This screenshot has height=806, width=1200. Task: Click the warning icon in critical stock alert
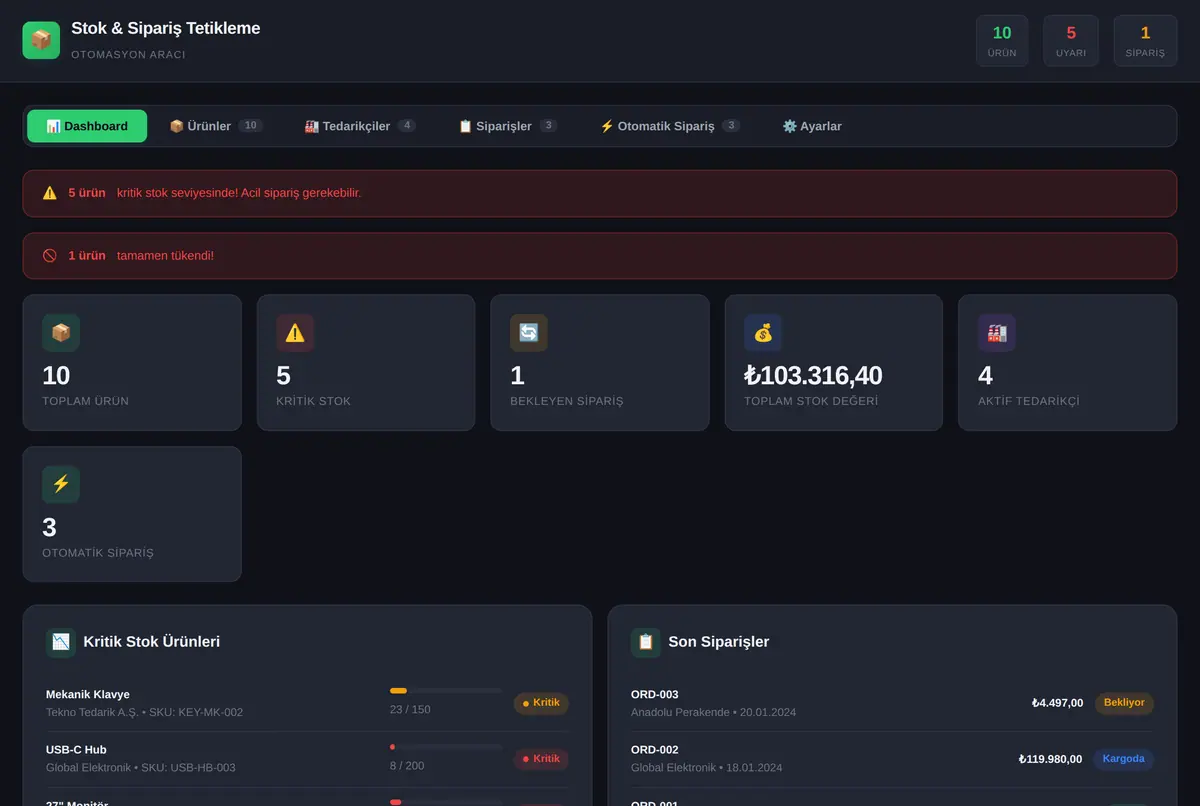coord(50,193)
